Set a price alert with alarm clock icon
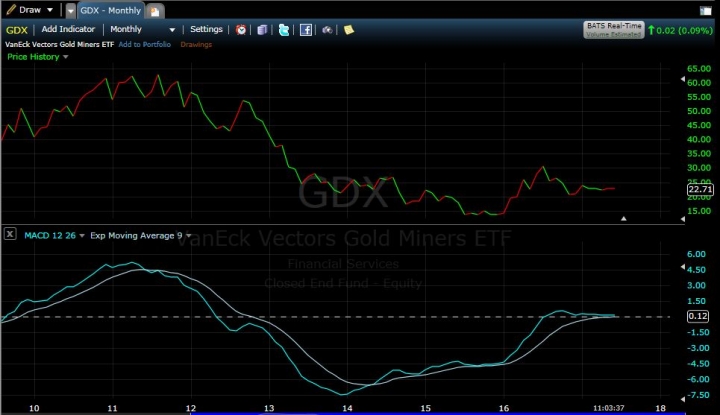This screenshot has width=720, height=415. [x=241, y=30]
